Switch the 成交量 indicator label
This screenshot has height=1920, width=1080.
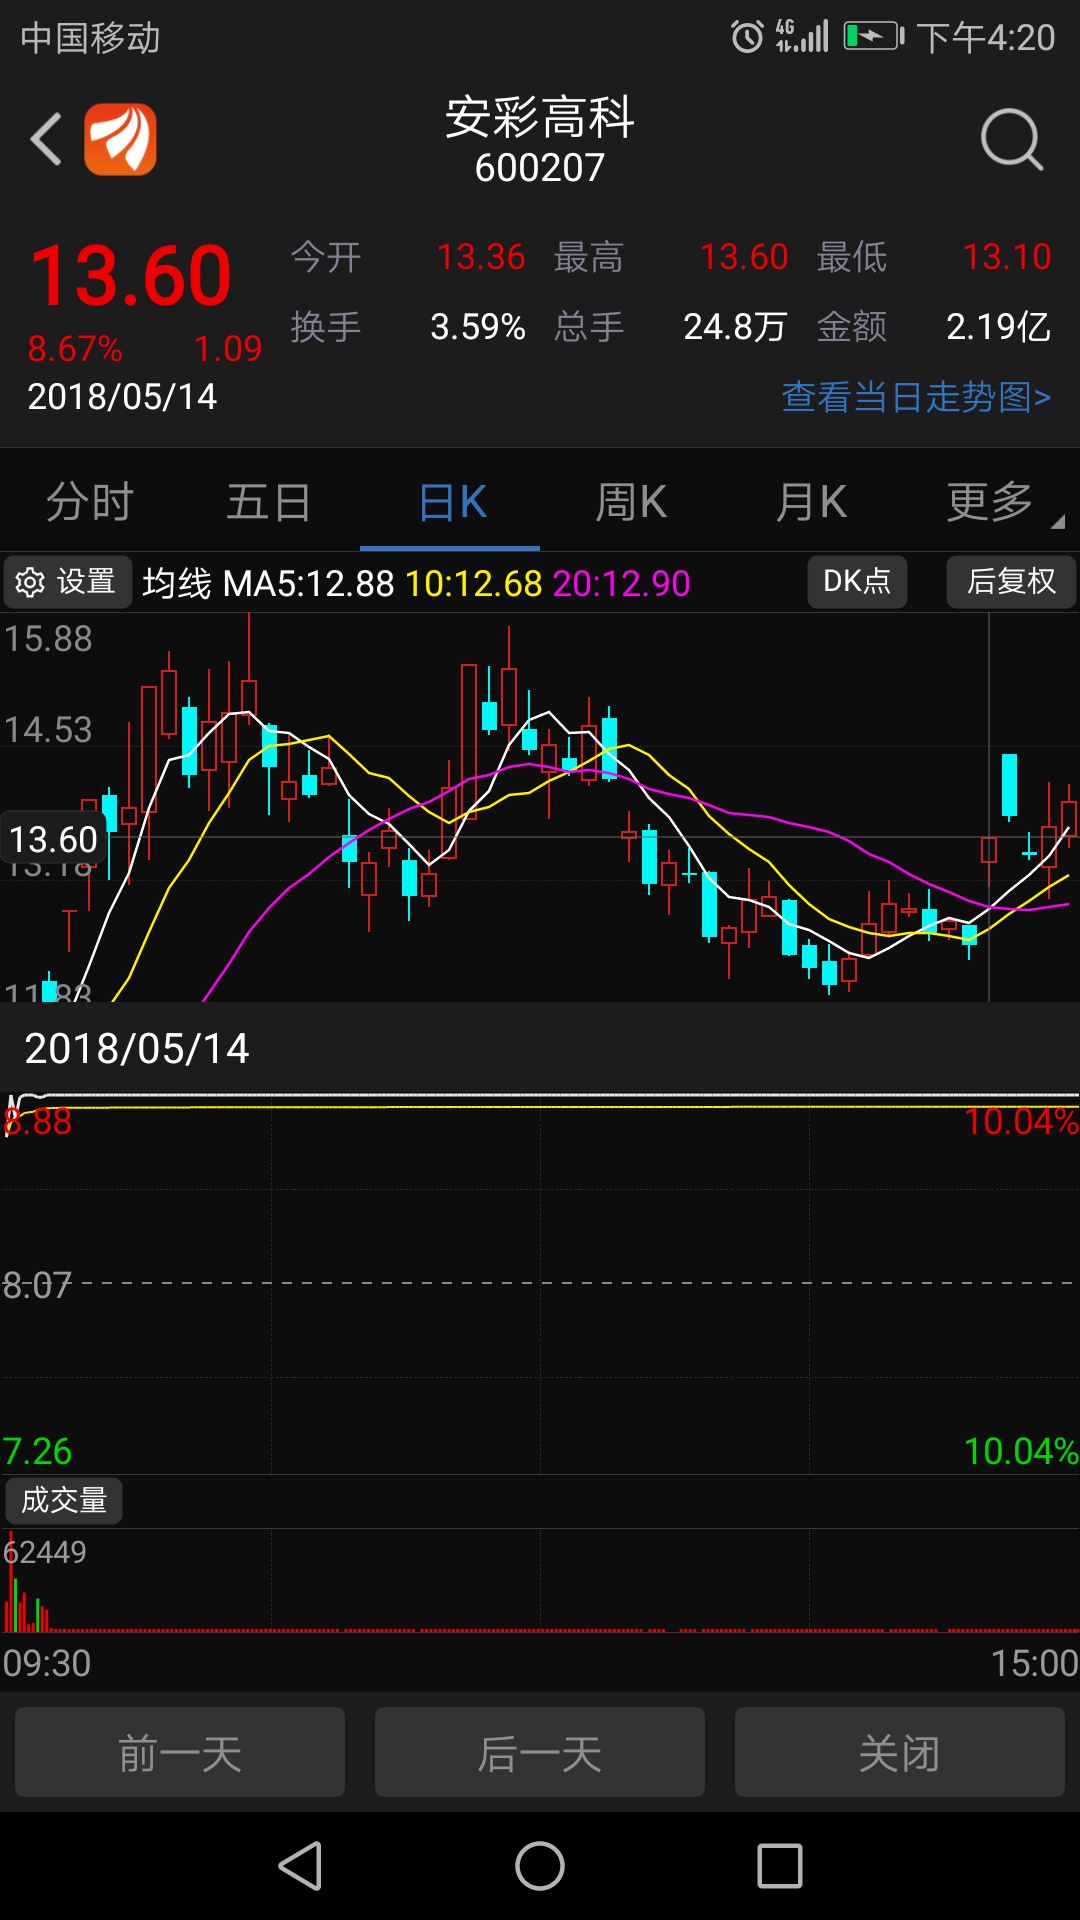(x=64, y=1500)
